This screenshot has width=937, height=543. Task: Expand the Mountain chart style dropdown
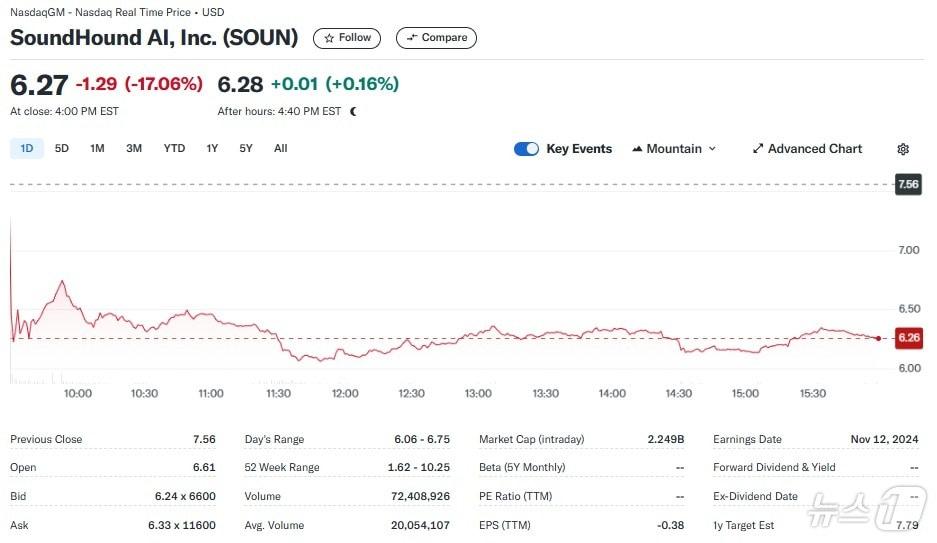712,149
